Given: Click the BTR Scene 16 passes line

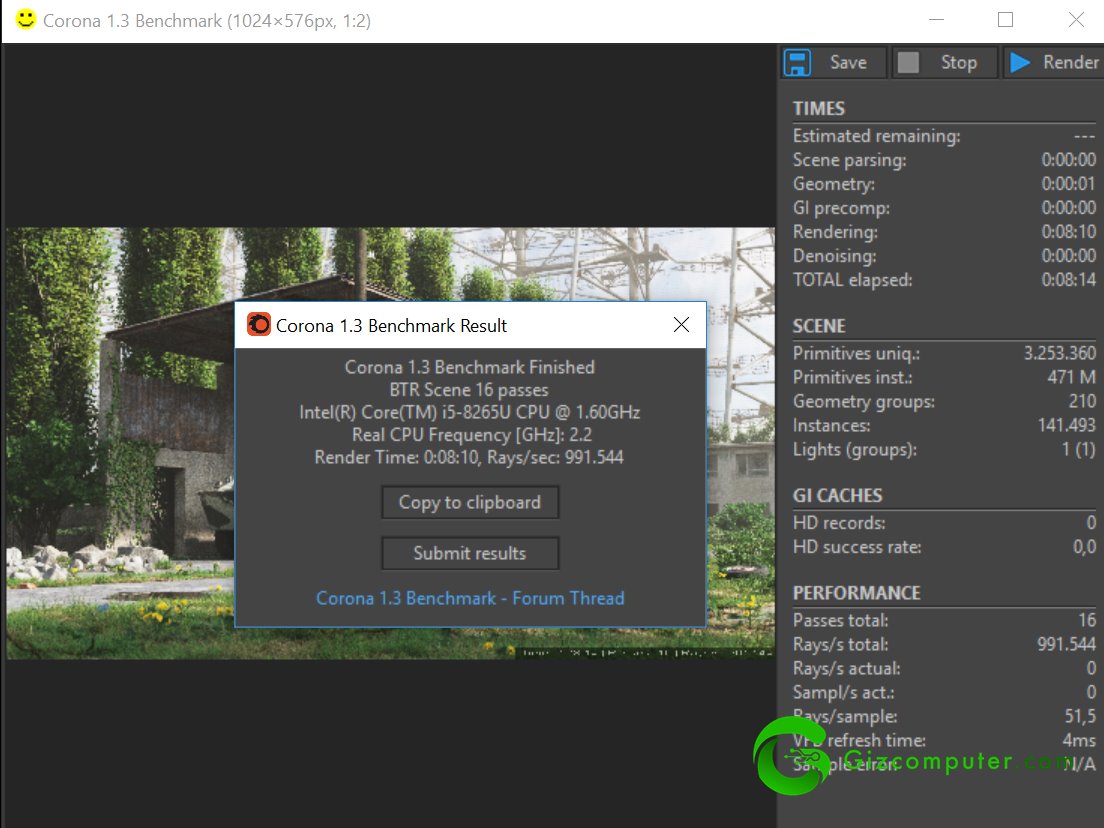Looking at the screenshot, I should pos(469,389).
